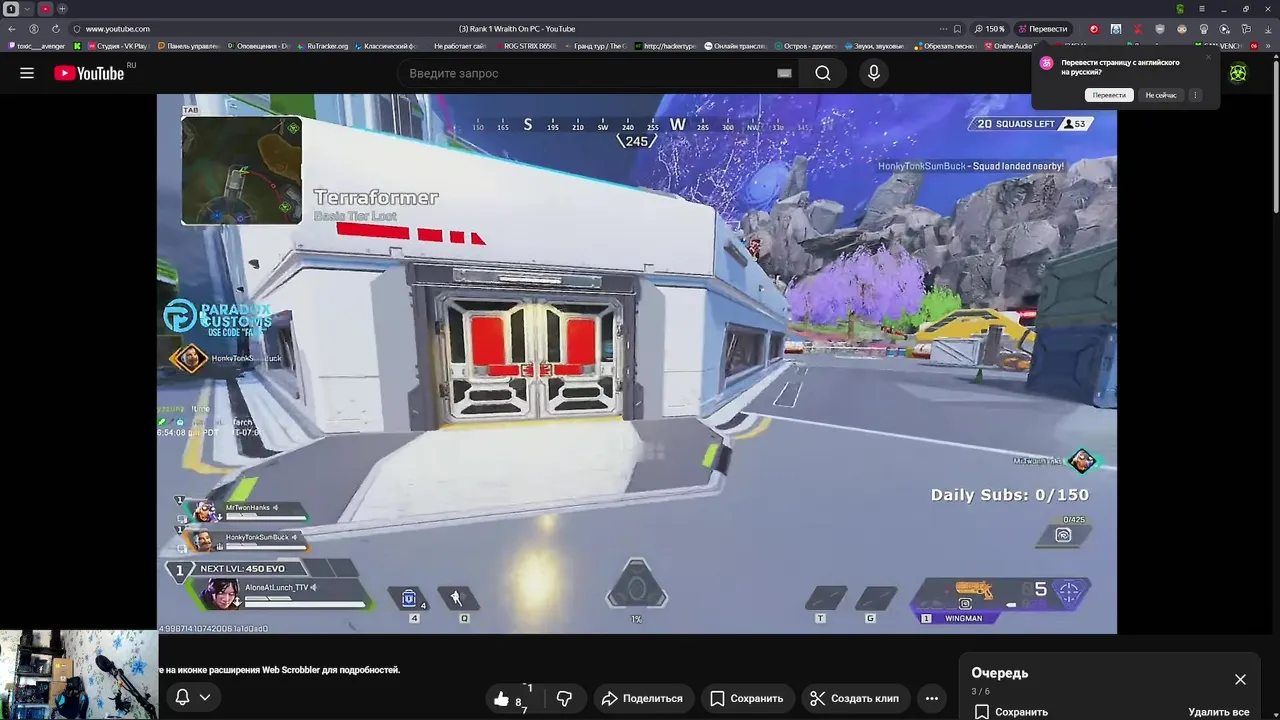Click the www.youtube.com address text

(118, 29)
